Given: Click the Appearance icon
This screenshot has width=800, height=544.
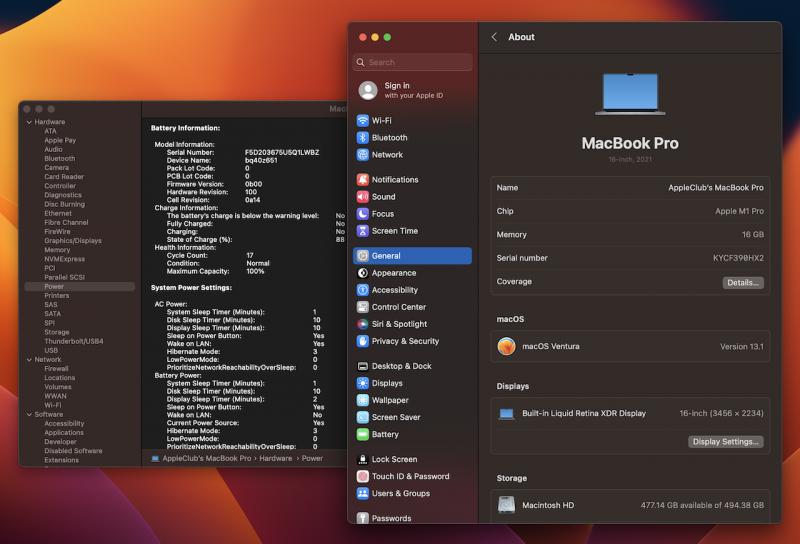Looking at the screenshot, I should click(x=362, y=273).
